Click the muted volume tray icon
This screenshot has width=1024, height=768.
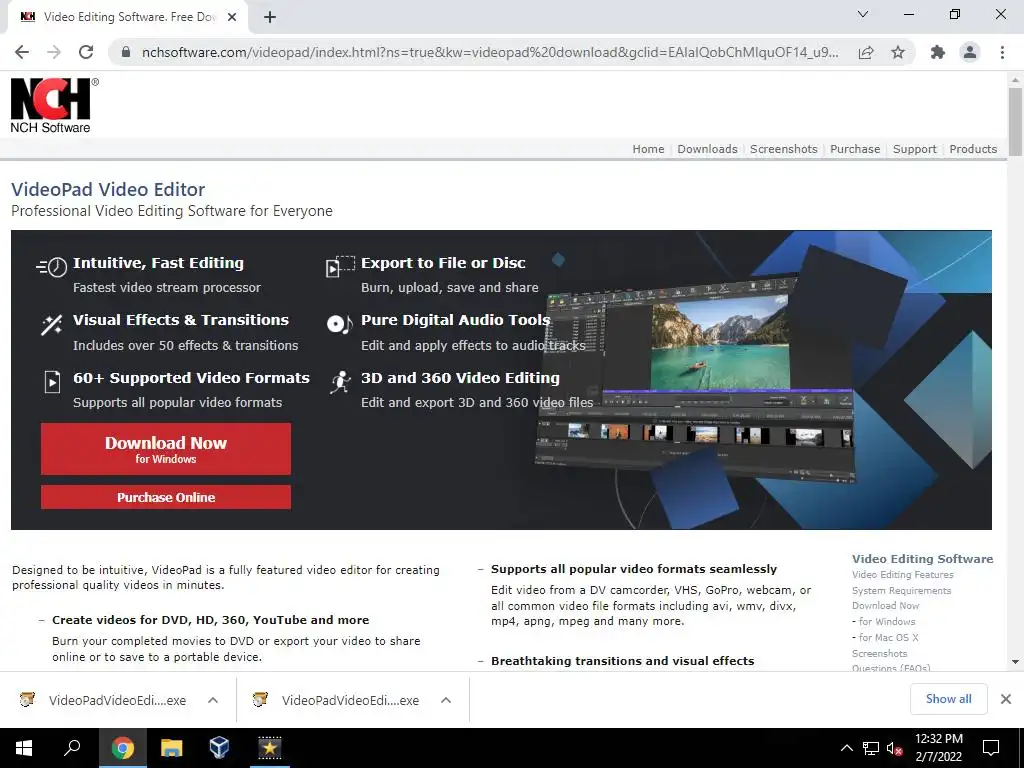(x=895, y=748)
